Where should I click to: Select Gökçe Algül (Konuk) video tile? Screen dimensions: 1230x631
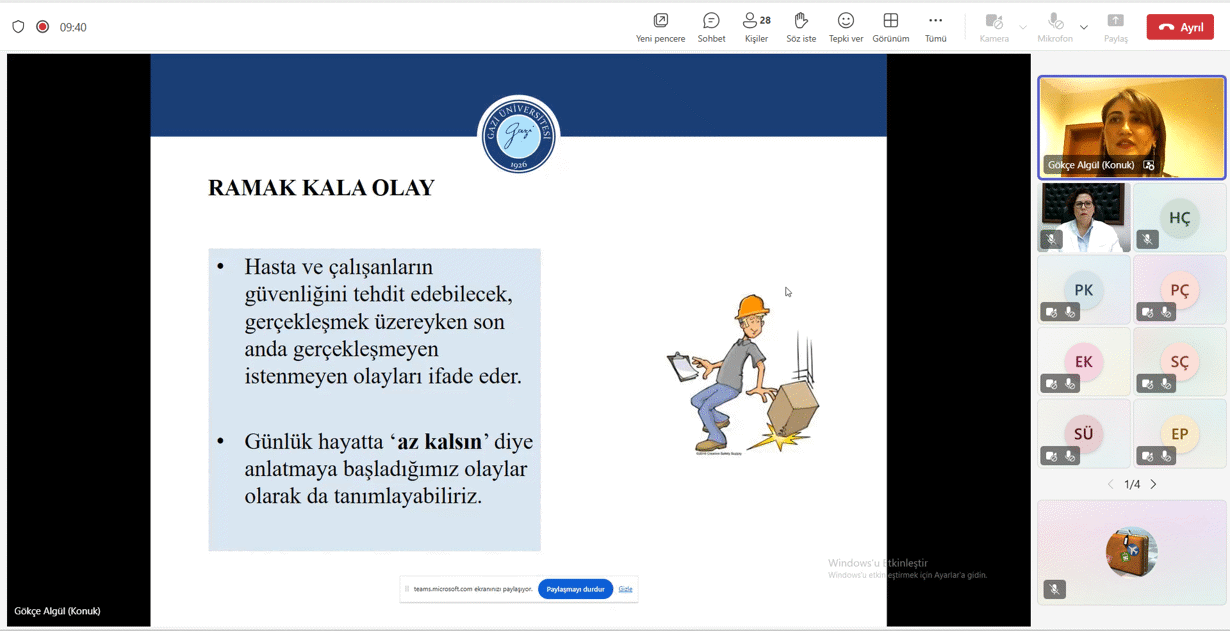[x=1132, y=127]
